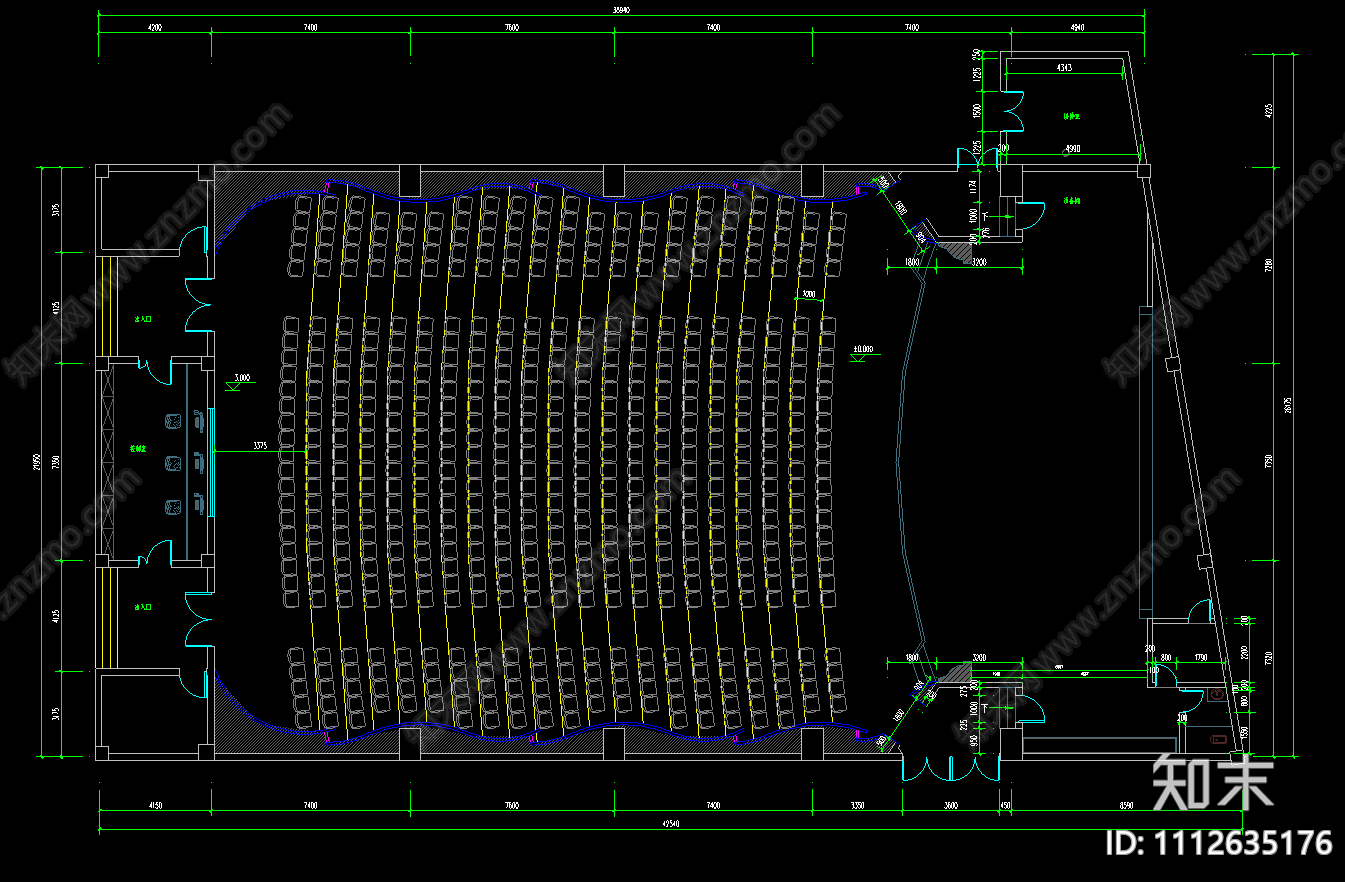Select the 1790 dimension text
Screen dimensions: 1345x882
point(1201,657)
